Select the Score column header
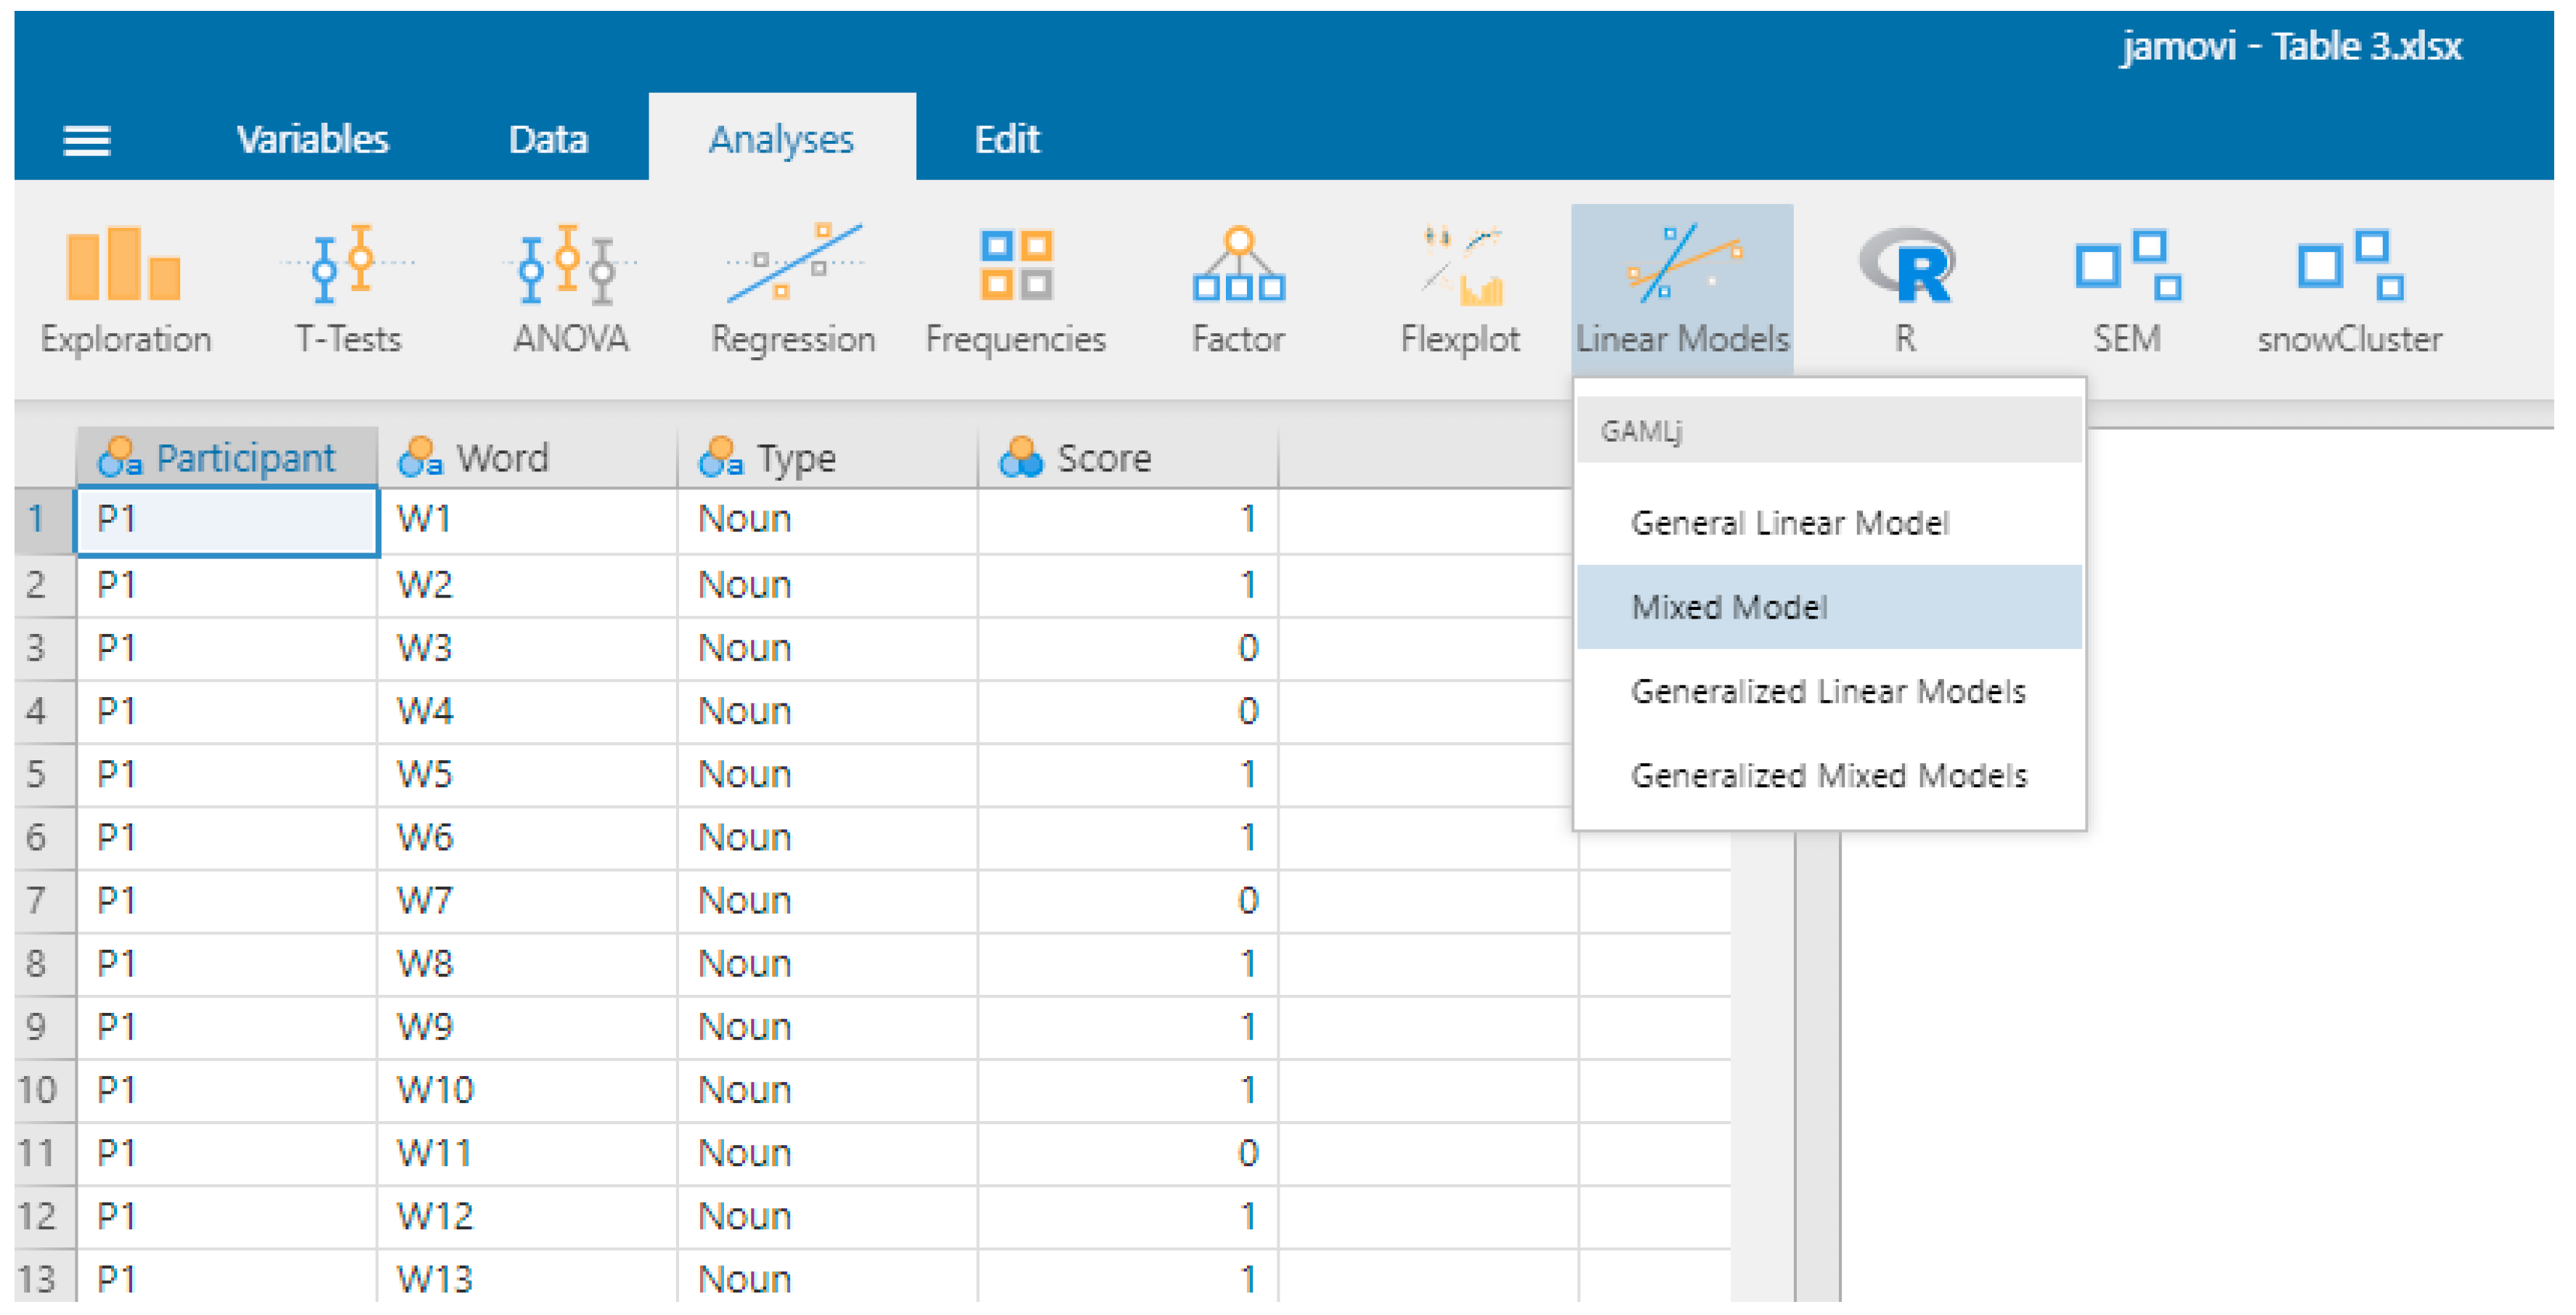2576x1315 pixels. click(1128, 458)
